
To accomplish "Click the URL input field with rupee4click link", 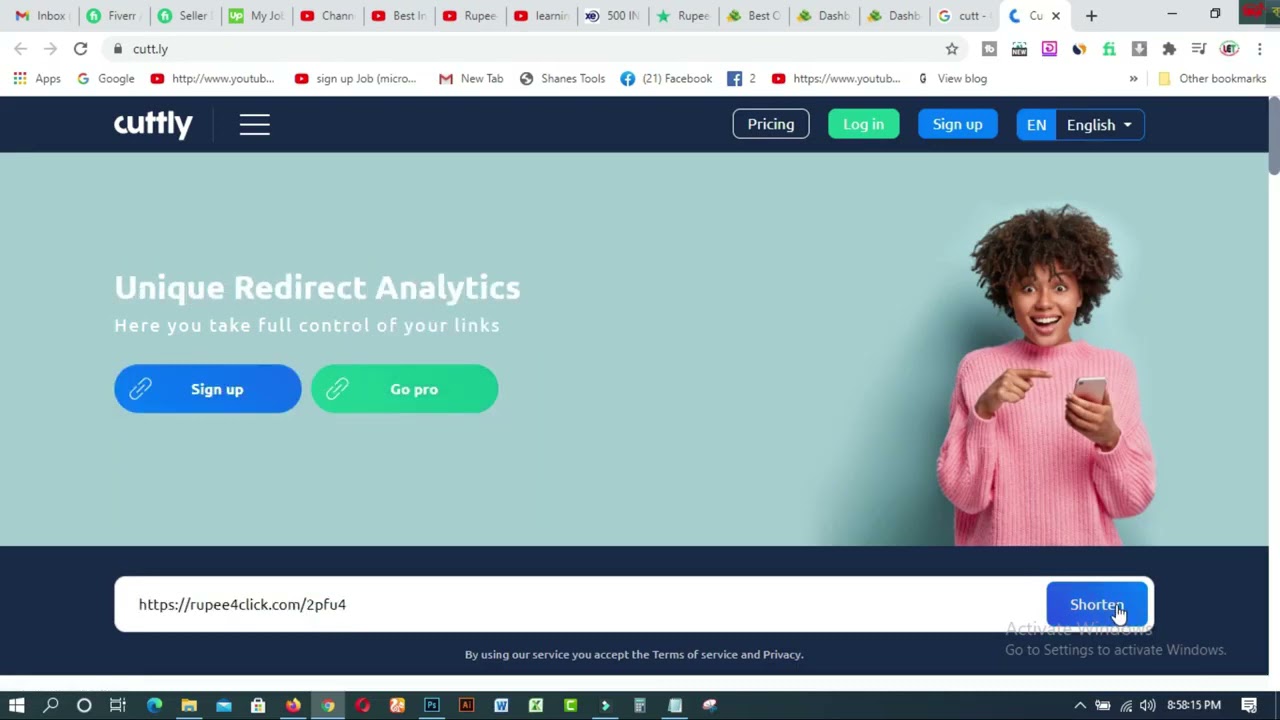I will click(x=580, y=604).
